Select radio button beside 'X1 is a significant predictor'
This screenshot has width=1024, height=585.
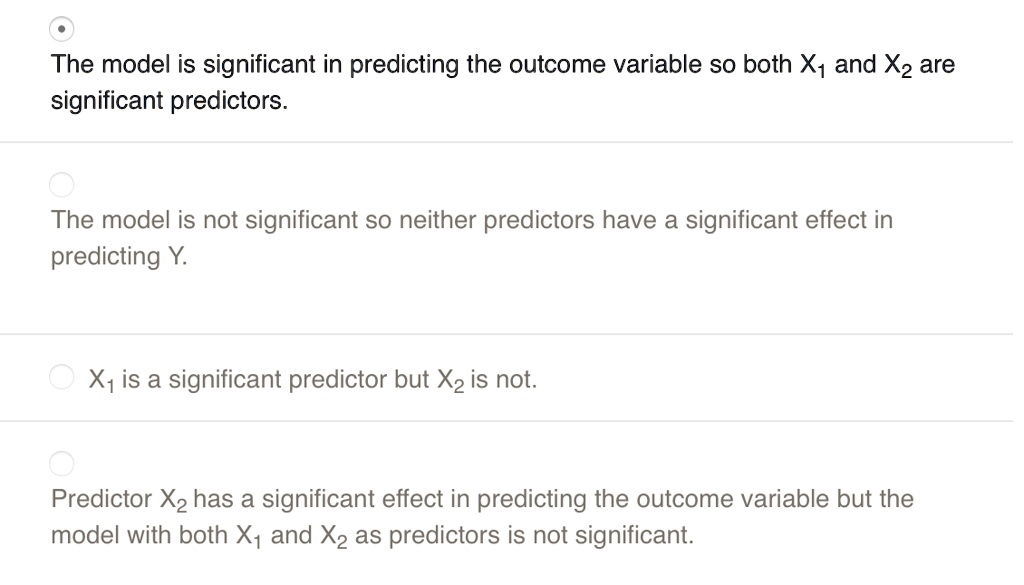tap(62, 376)
